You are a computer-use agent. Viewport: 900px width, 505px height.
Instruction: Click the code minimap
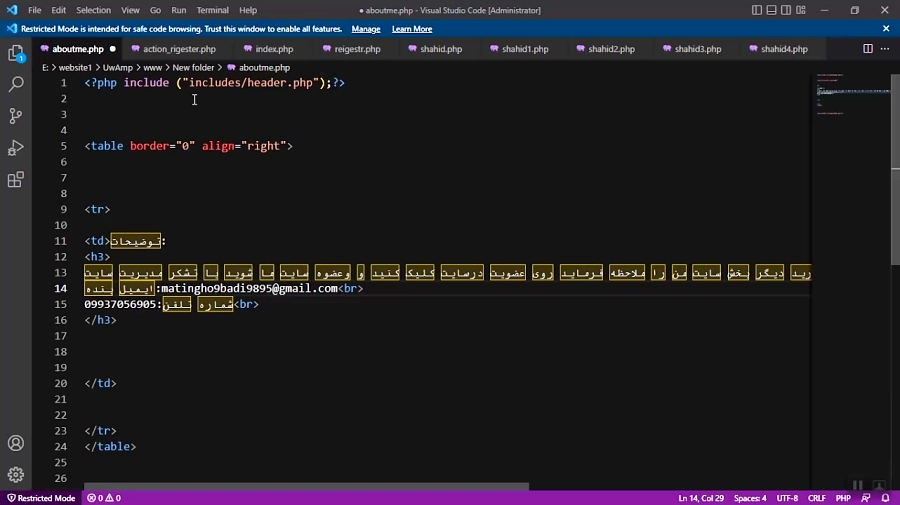[852, 95]
